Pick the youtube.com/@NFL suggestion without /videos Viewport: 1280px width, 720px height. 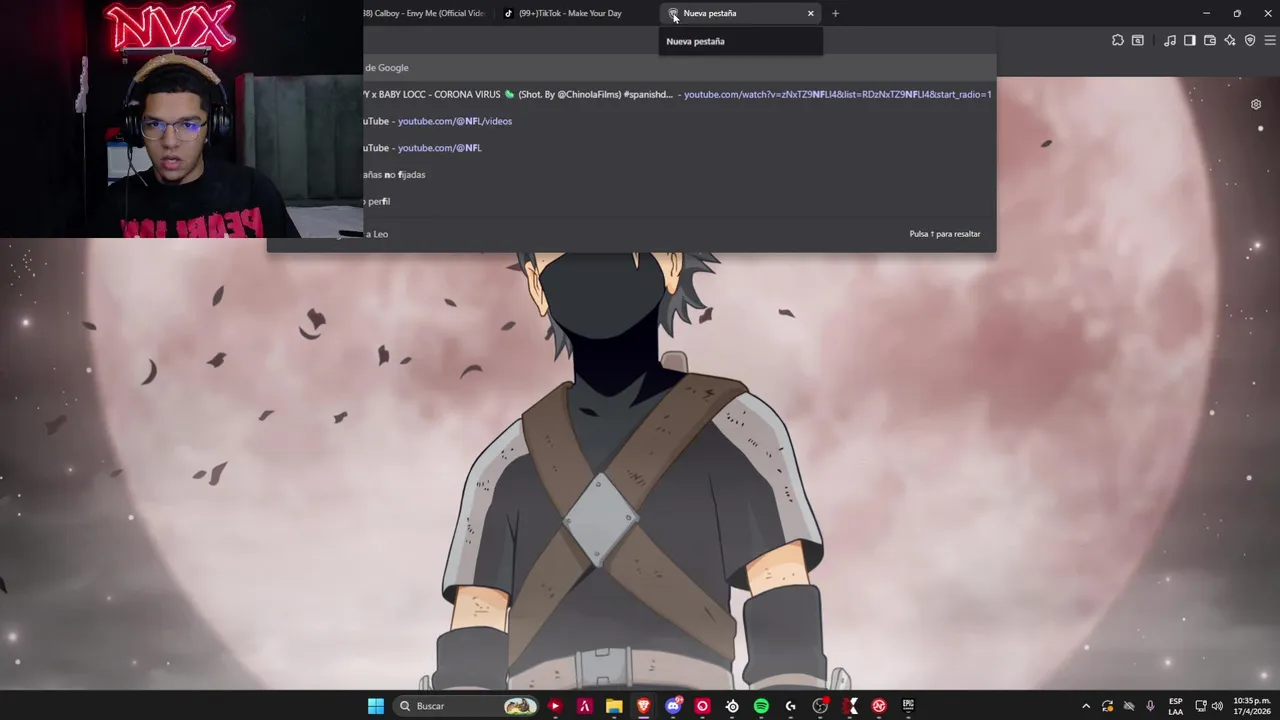pos(680,147)
